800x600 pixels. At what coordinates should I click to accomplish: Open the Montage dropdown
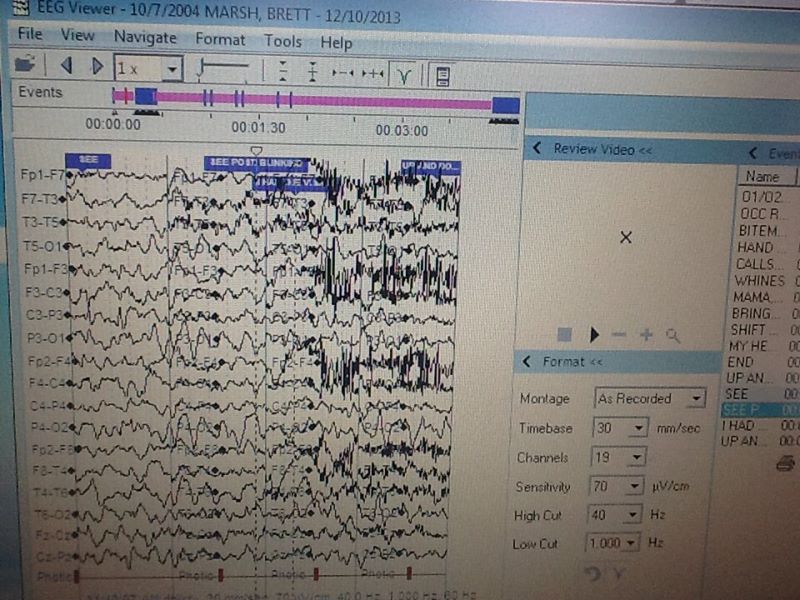(695, 399)
